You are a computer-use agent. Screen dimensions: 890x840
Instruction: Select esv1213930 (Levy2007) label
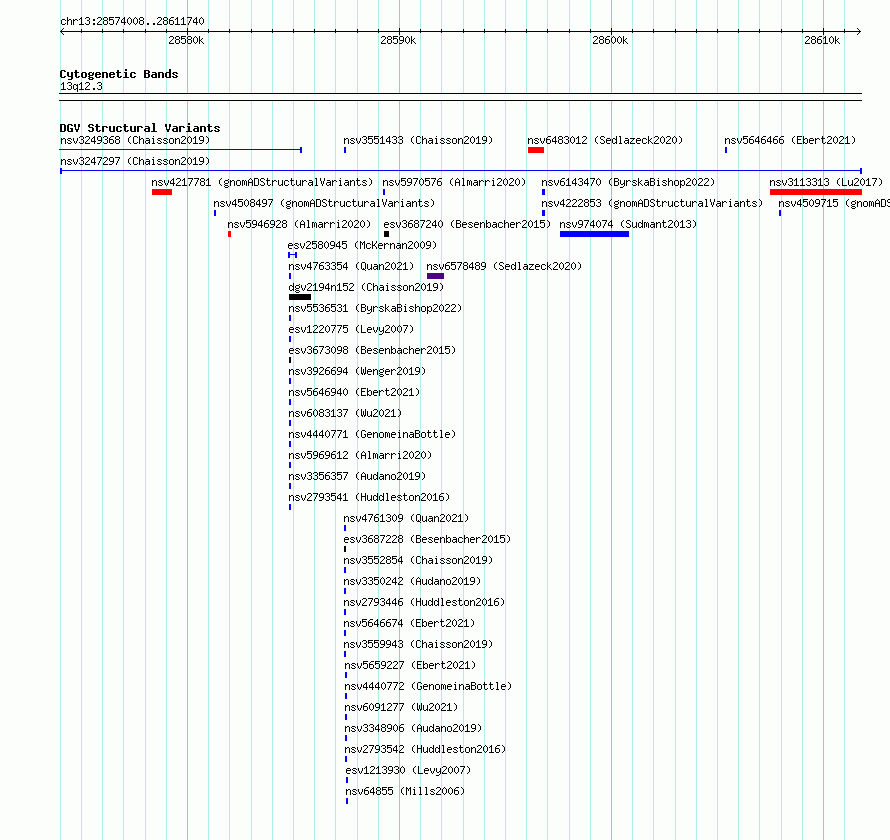click(409, 770)
